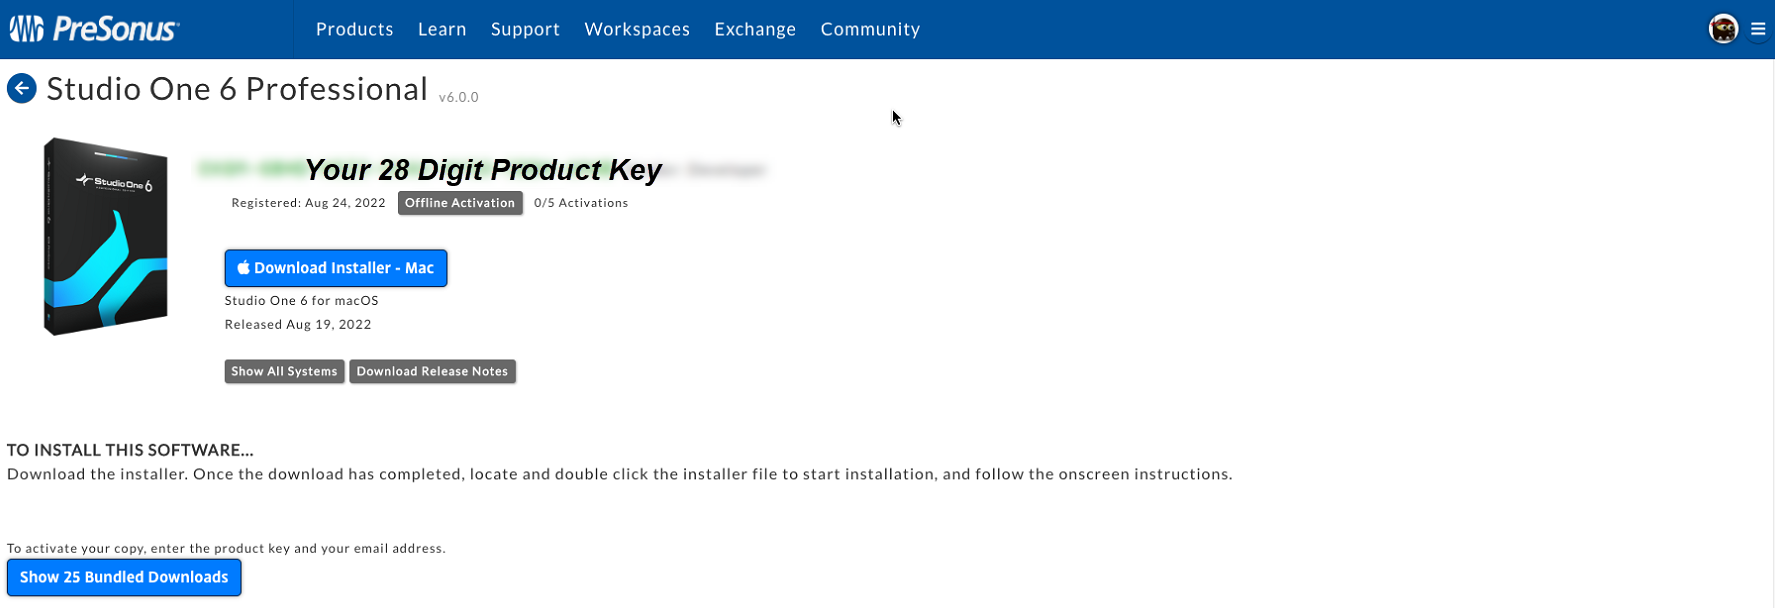The height and width of the screenshot is (608, 1775).
Task: Click the activation instructions line about the product key
Action: [226, 548]
